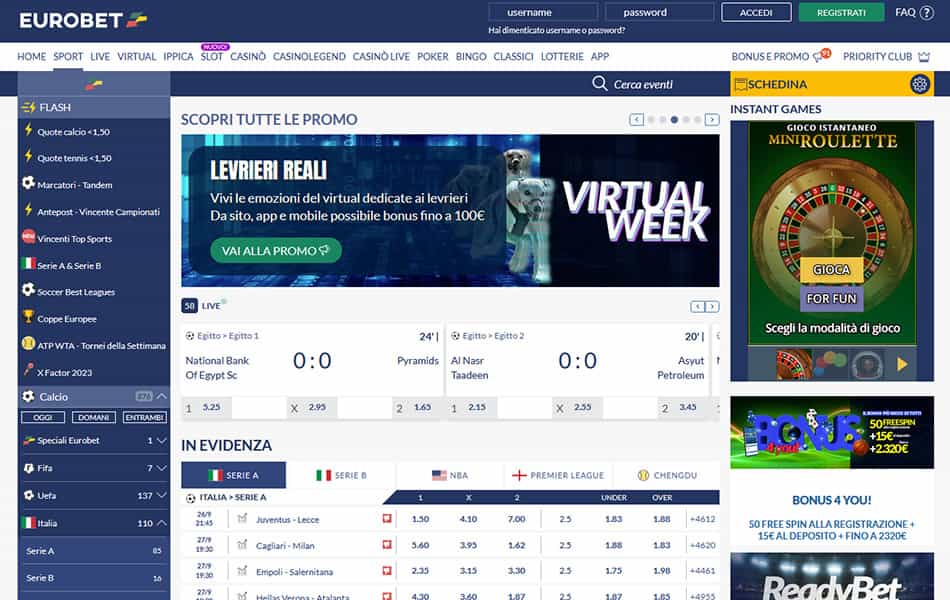The width and height of the screenshot is (950, 600).
Task: Open the SPORT menu
Action: pos(68,56)
